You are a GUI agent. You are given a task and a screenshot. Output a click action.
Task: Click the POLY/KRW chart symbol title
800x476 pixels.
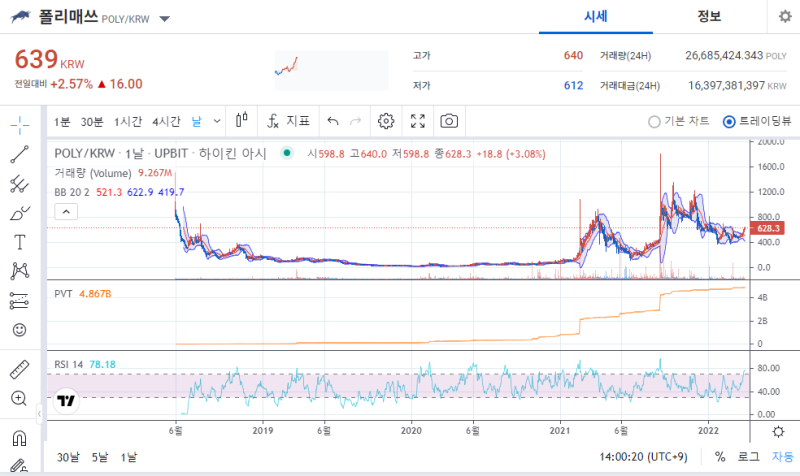[160, 153]
